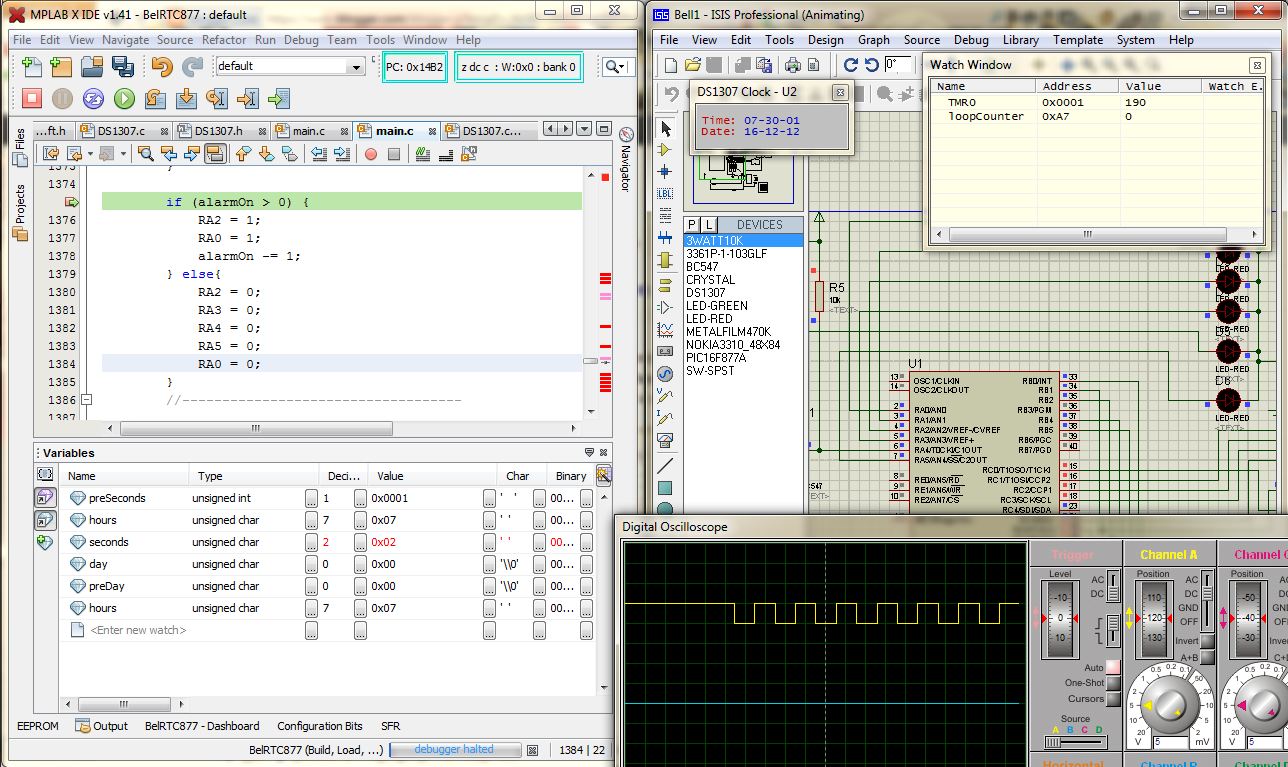Click the red Finish Debugger Session button

tap(32, 98)
